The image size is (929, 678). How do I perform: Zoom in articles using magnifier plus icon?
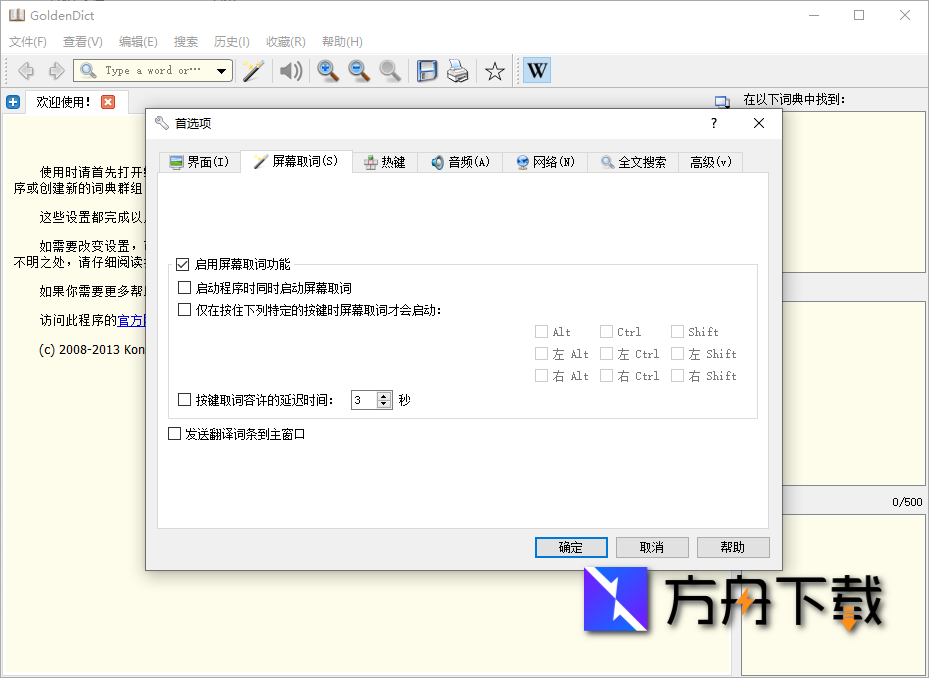(328, 70)
